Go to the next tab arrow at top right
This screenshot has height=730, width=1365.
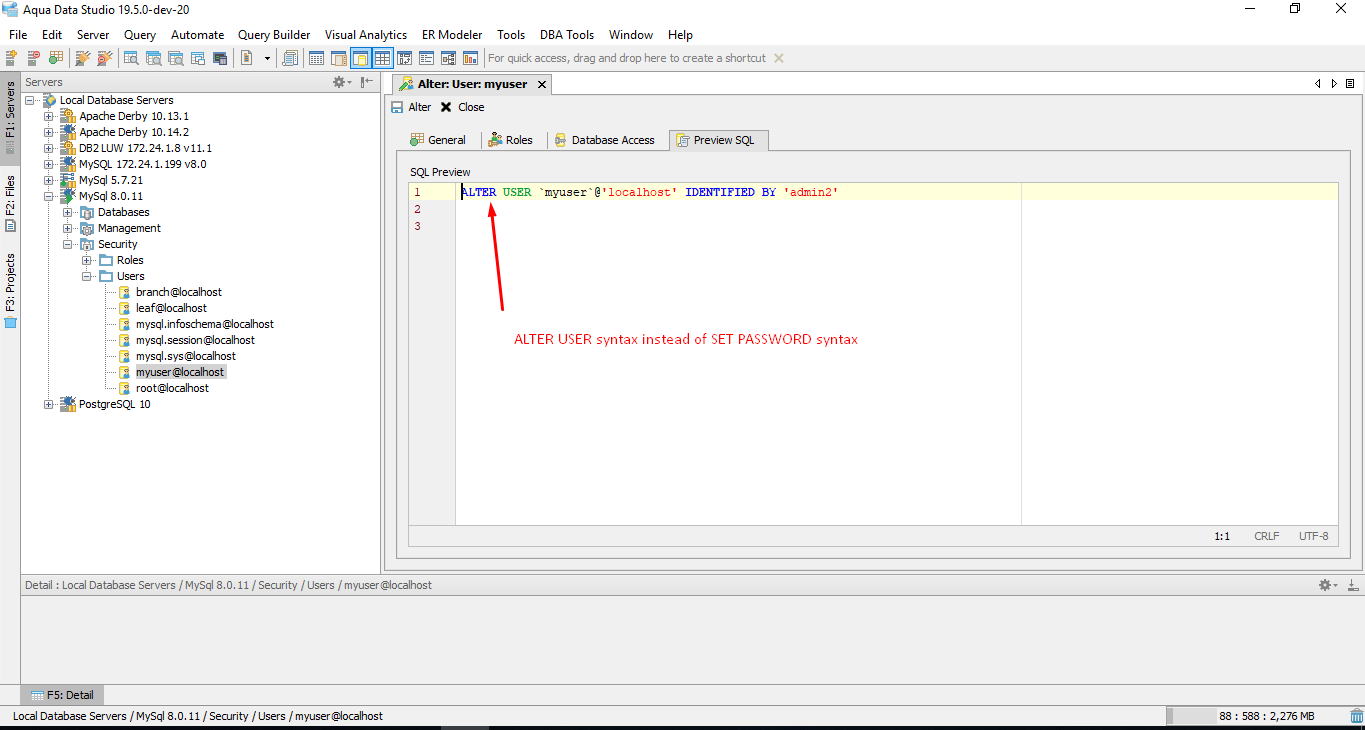[x=1334, y=84]
